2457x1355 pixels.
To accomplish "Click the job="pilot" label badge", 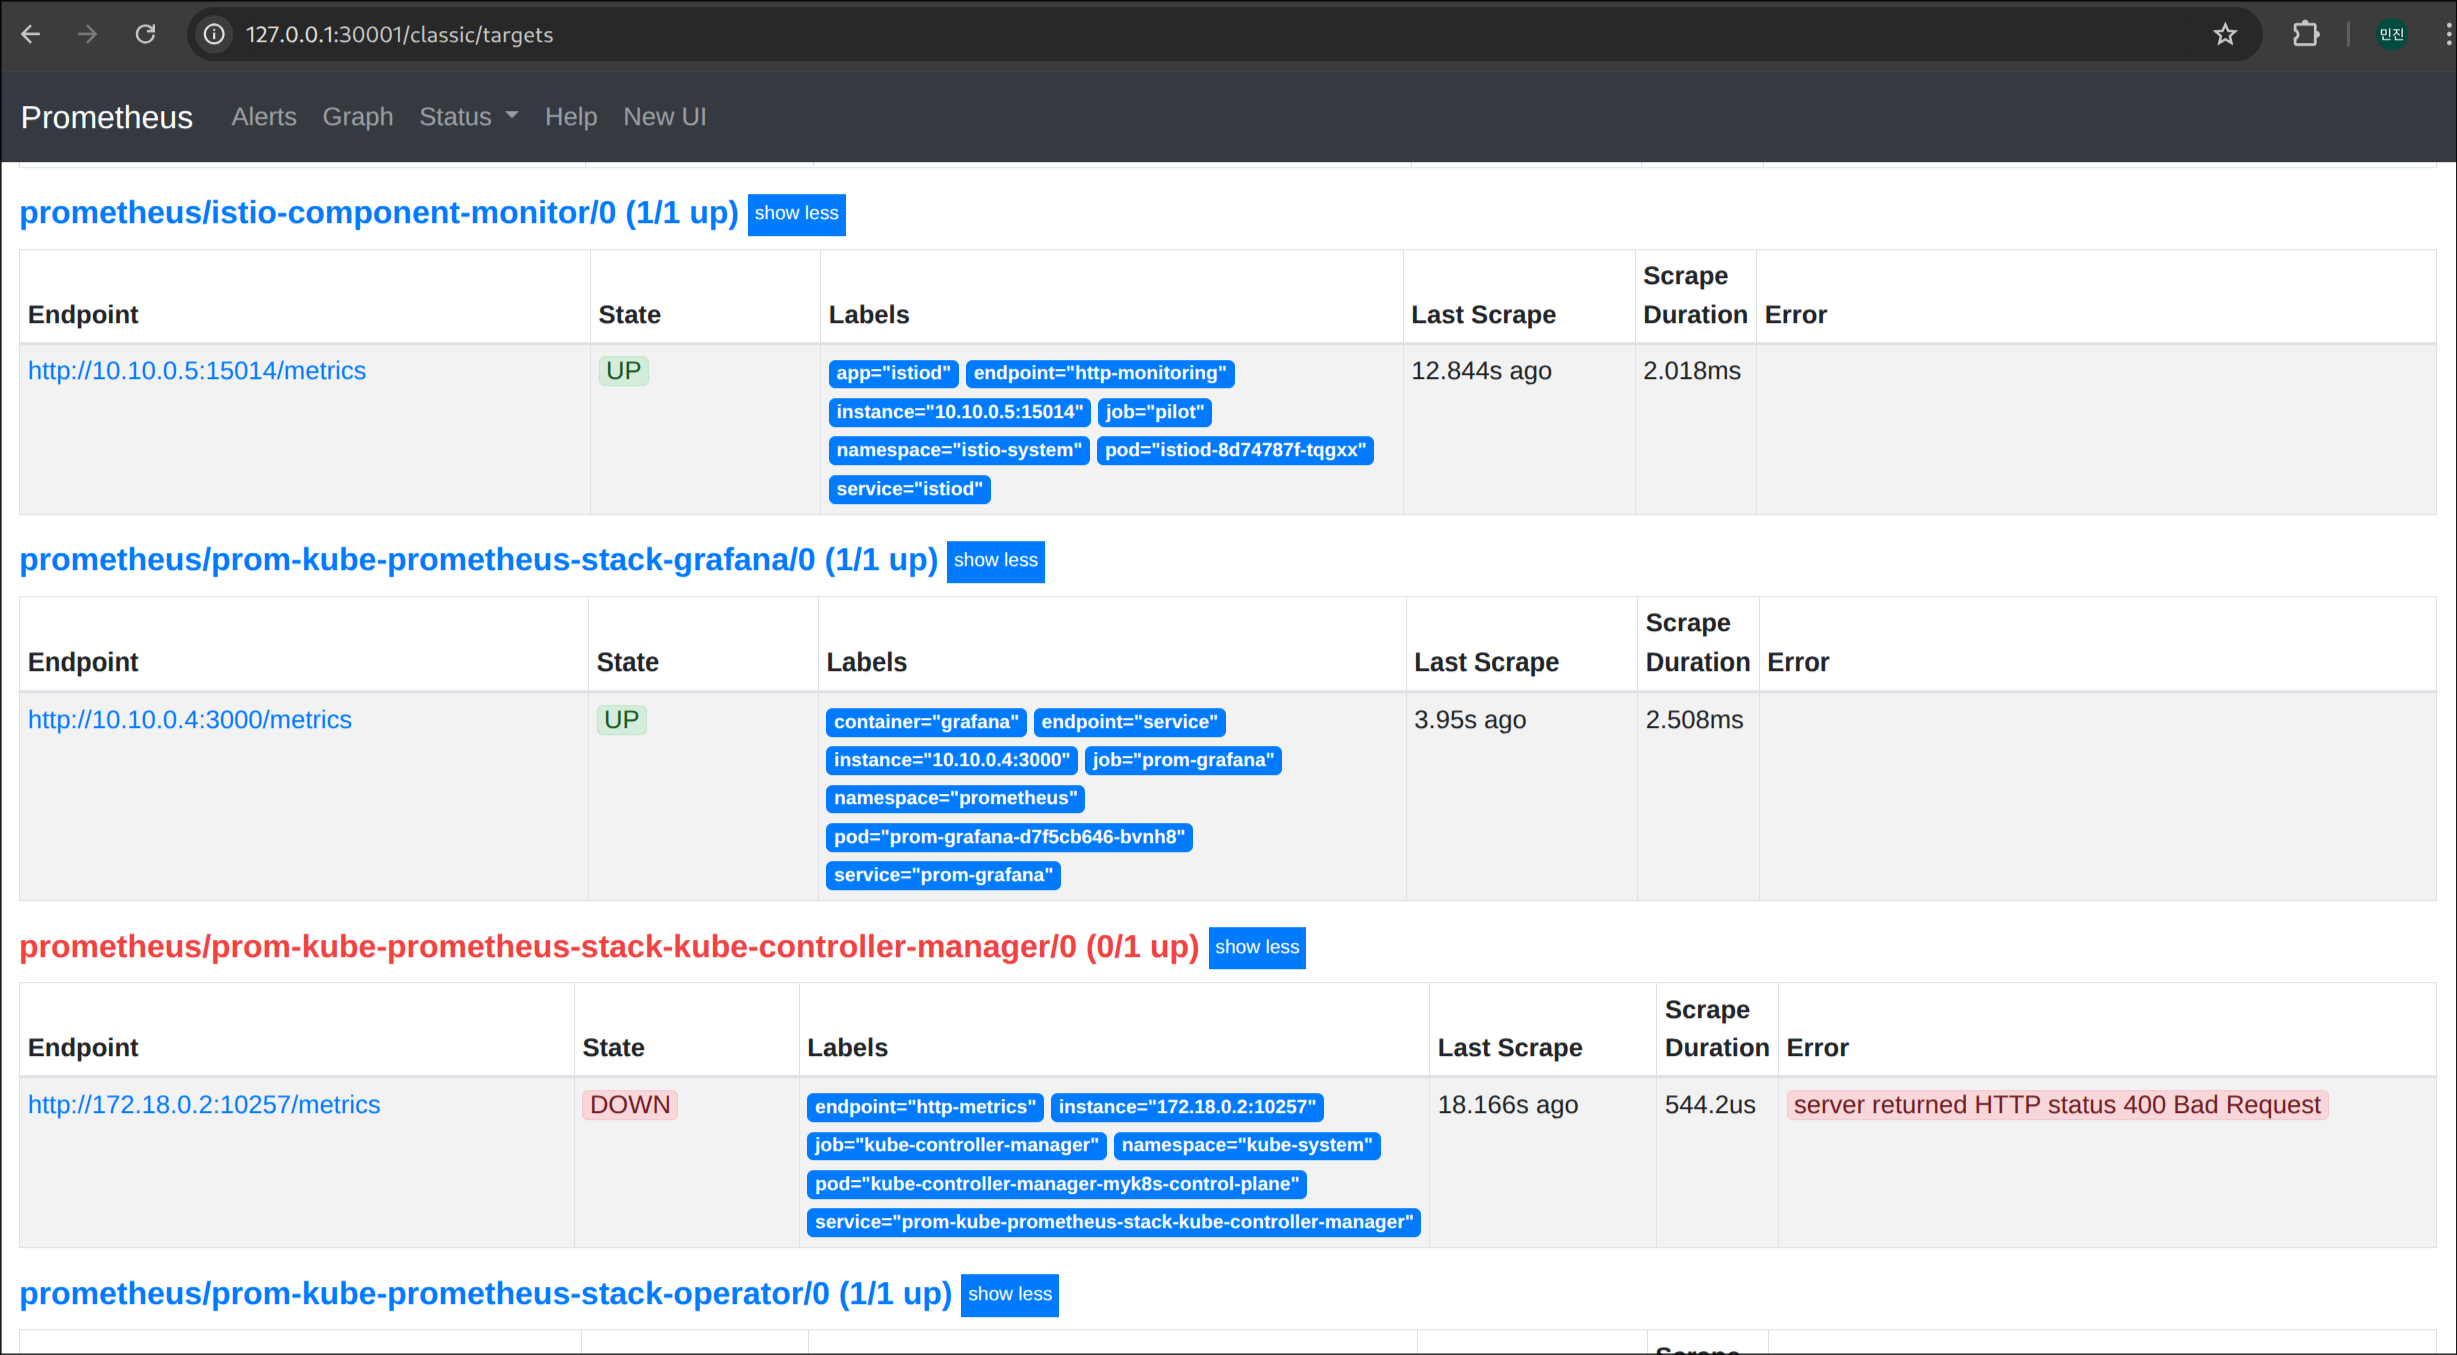I will (x=1155, y=413).
